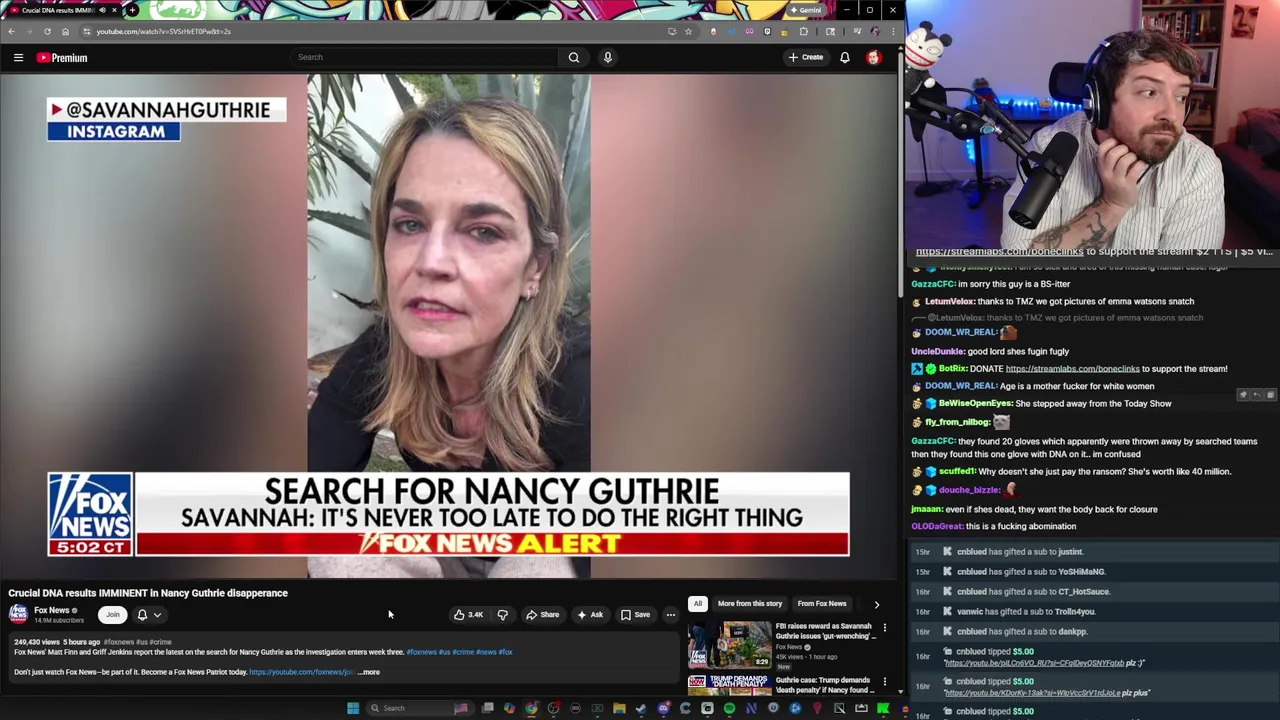Like the video with 3.4K likes
Viewport: 1280px width, 720px height.
click(x=468, y=615)
